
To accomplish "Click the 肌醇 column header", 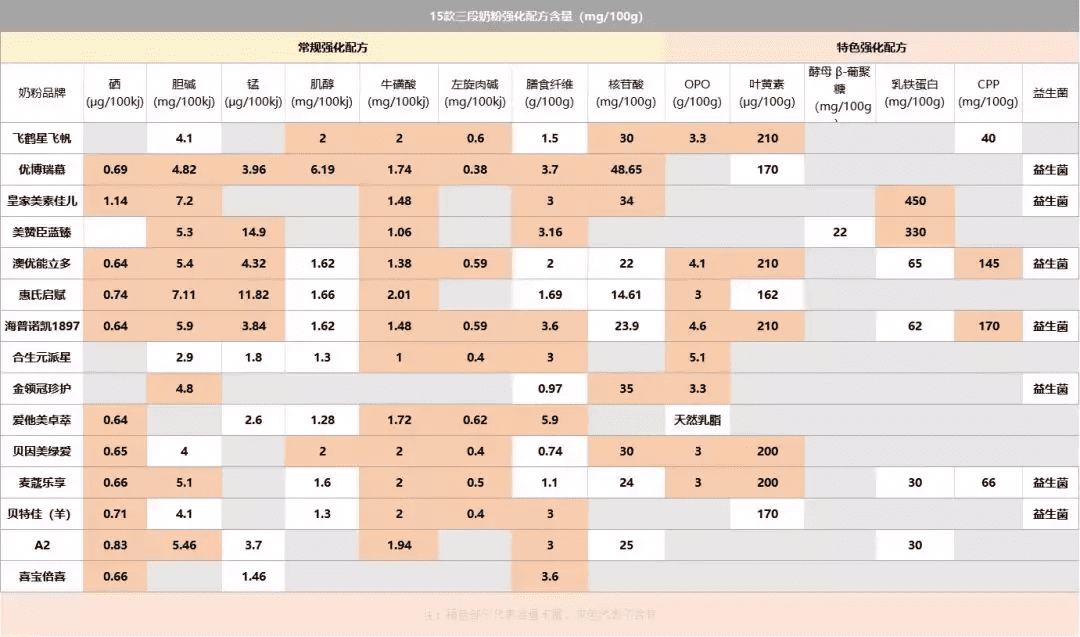I will (x=322, y=93).
